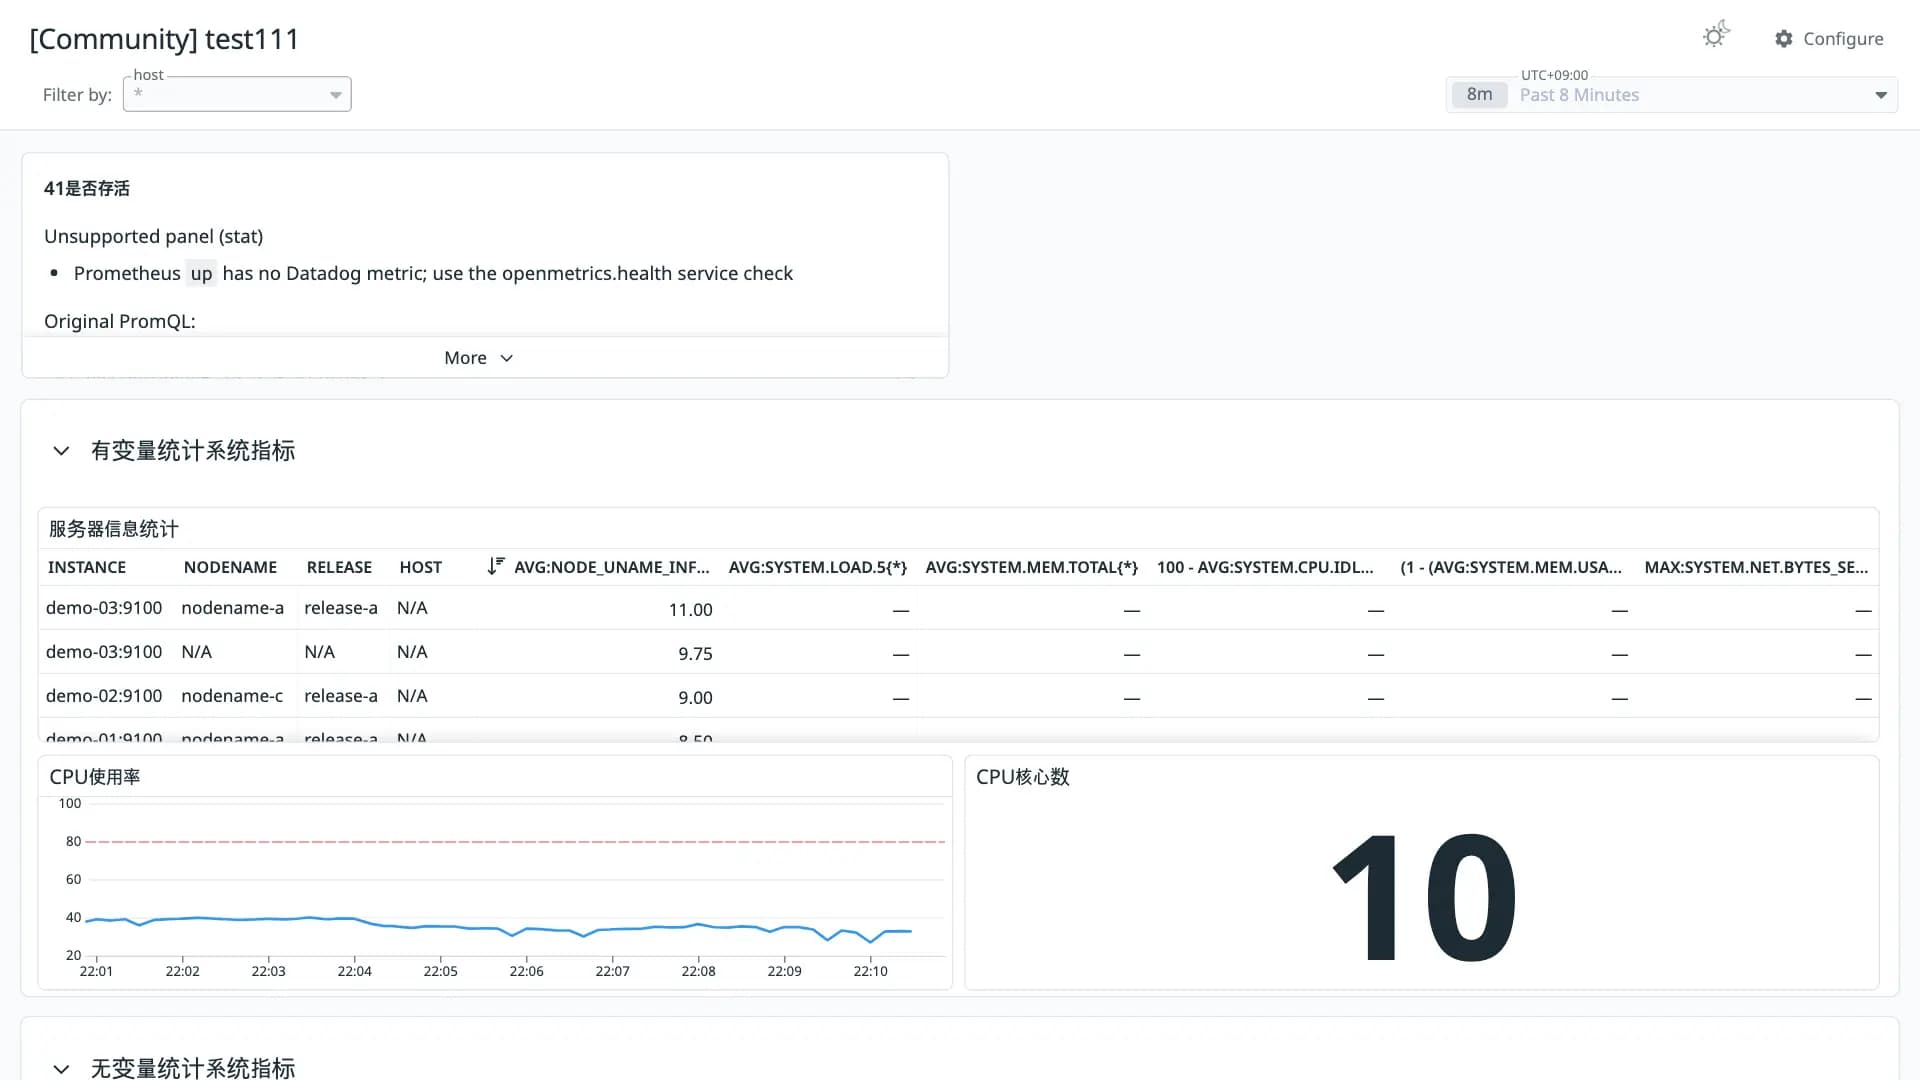The width and height of the screenshot is (1920, 1080).
Task: Select the demo-02:9100 instance cell
Action: pos(104,696)
